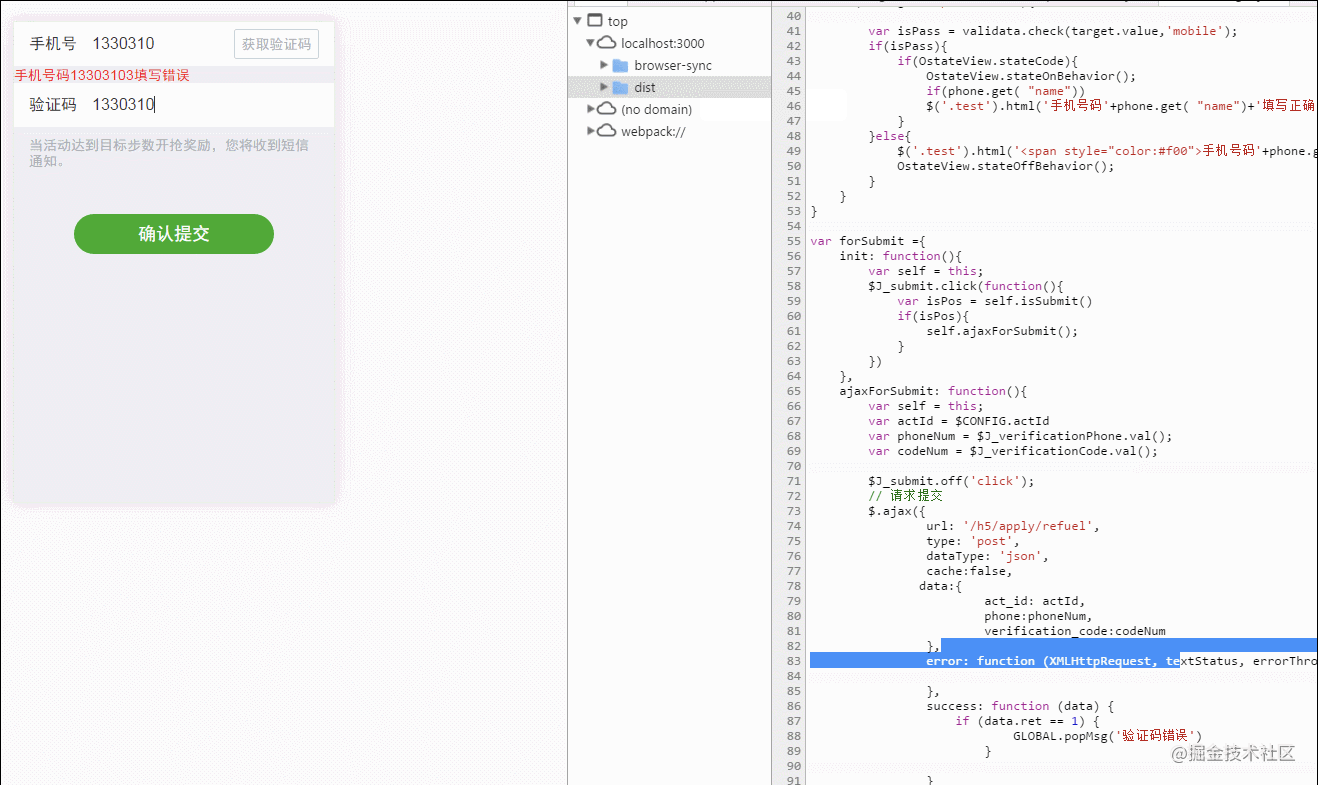Click the webpack:// cloud icon

[x=607, y=131]
